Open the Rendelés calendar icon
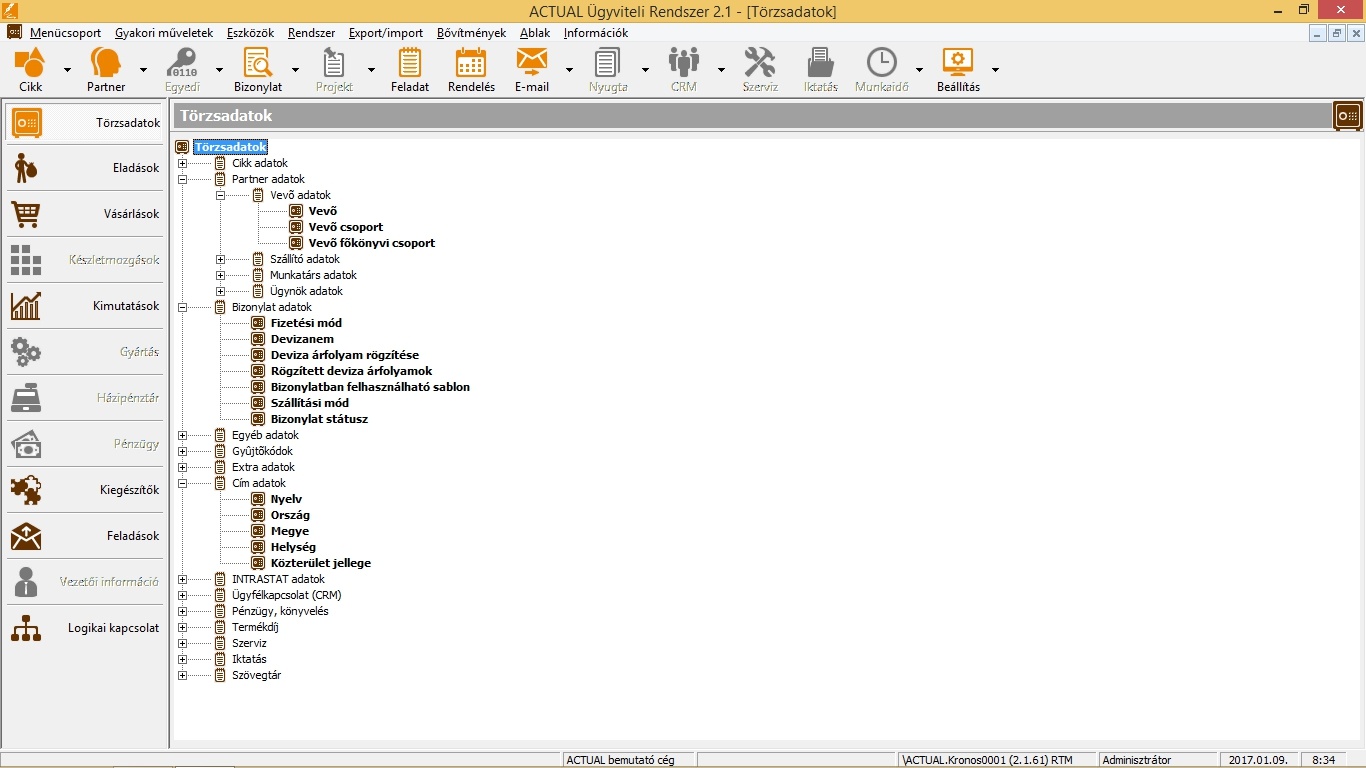Viewport: 1366px width, 768px height. point(470,69)
